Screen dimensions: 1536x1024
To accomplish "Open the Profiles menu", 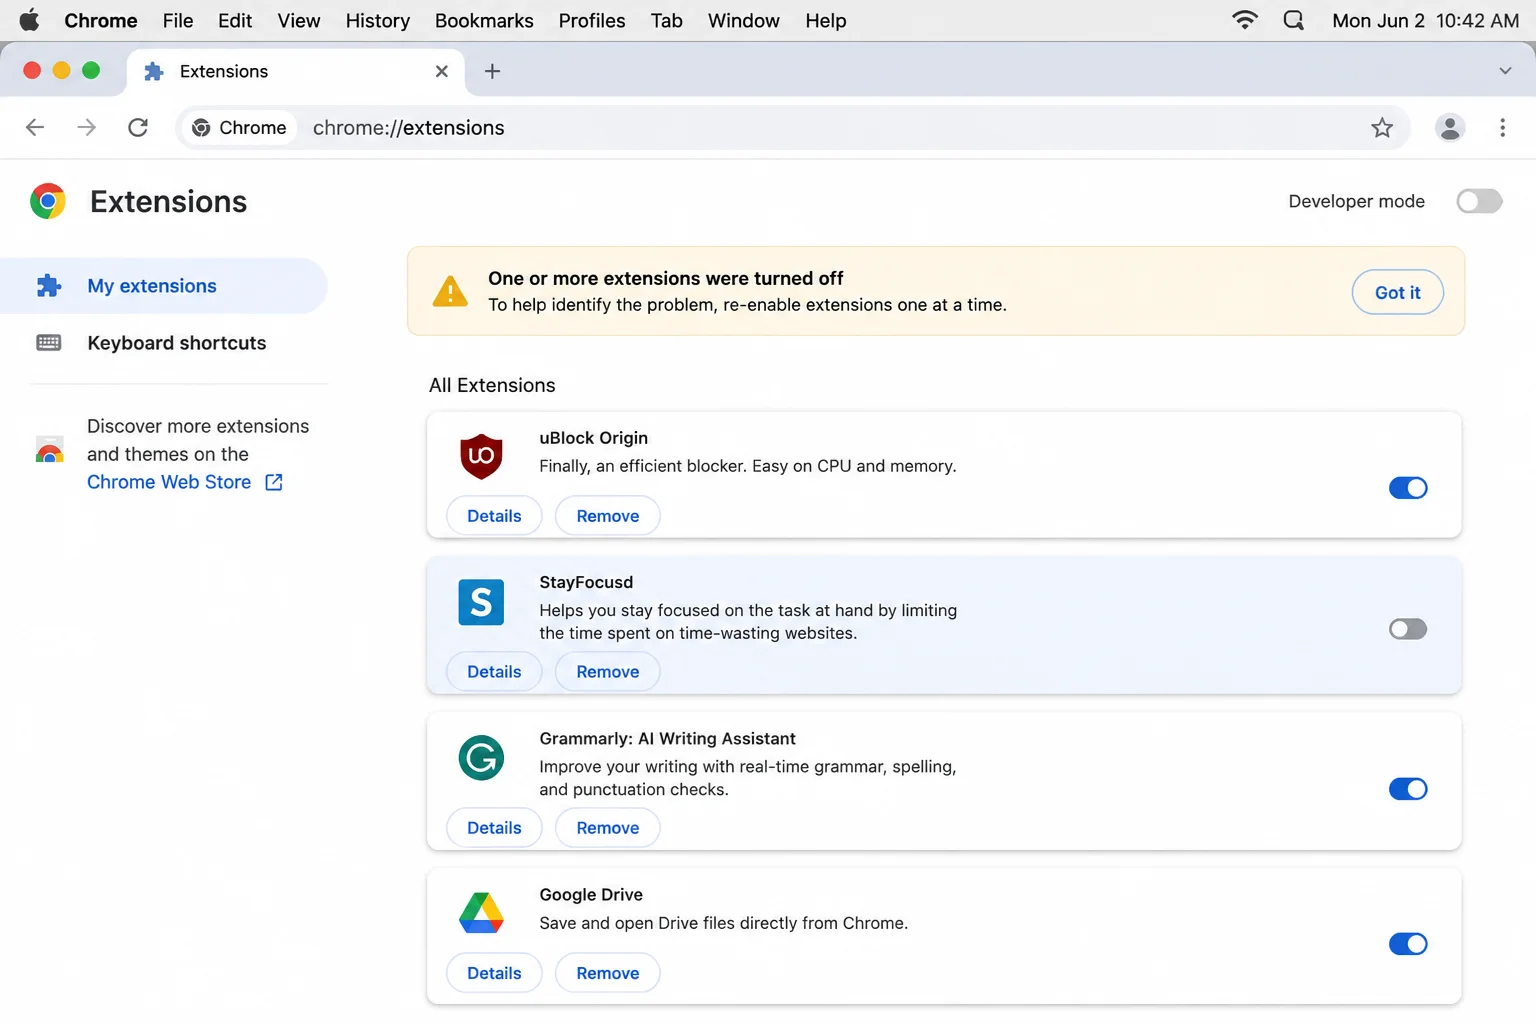I will click(592, 20).
